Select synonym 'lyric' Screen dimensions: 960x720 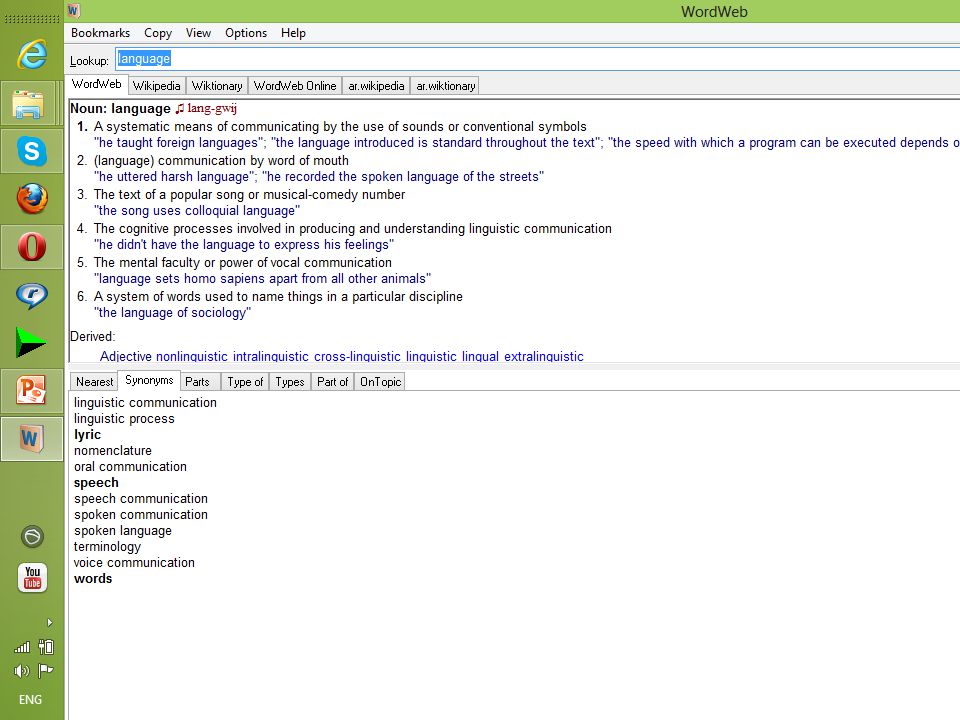[88, 435]
